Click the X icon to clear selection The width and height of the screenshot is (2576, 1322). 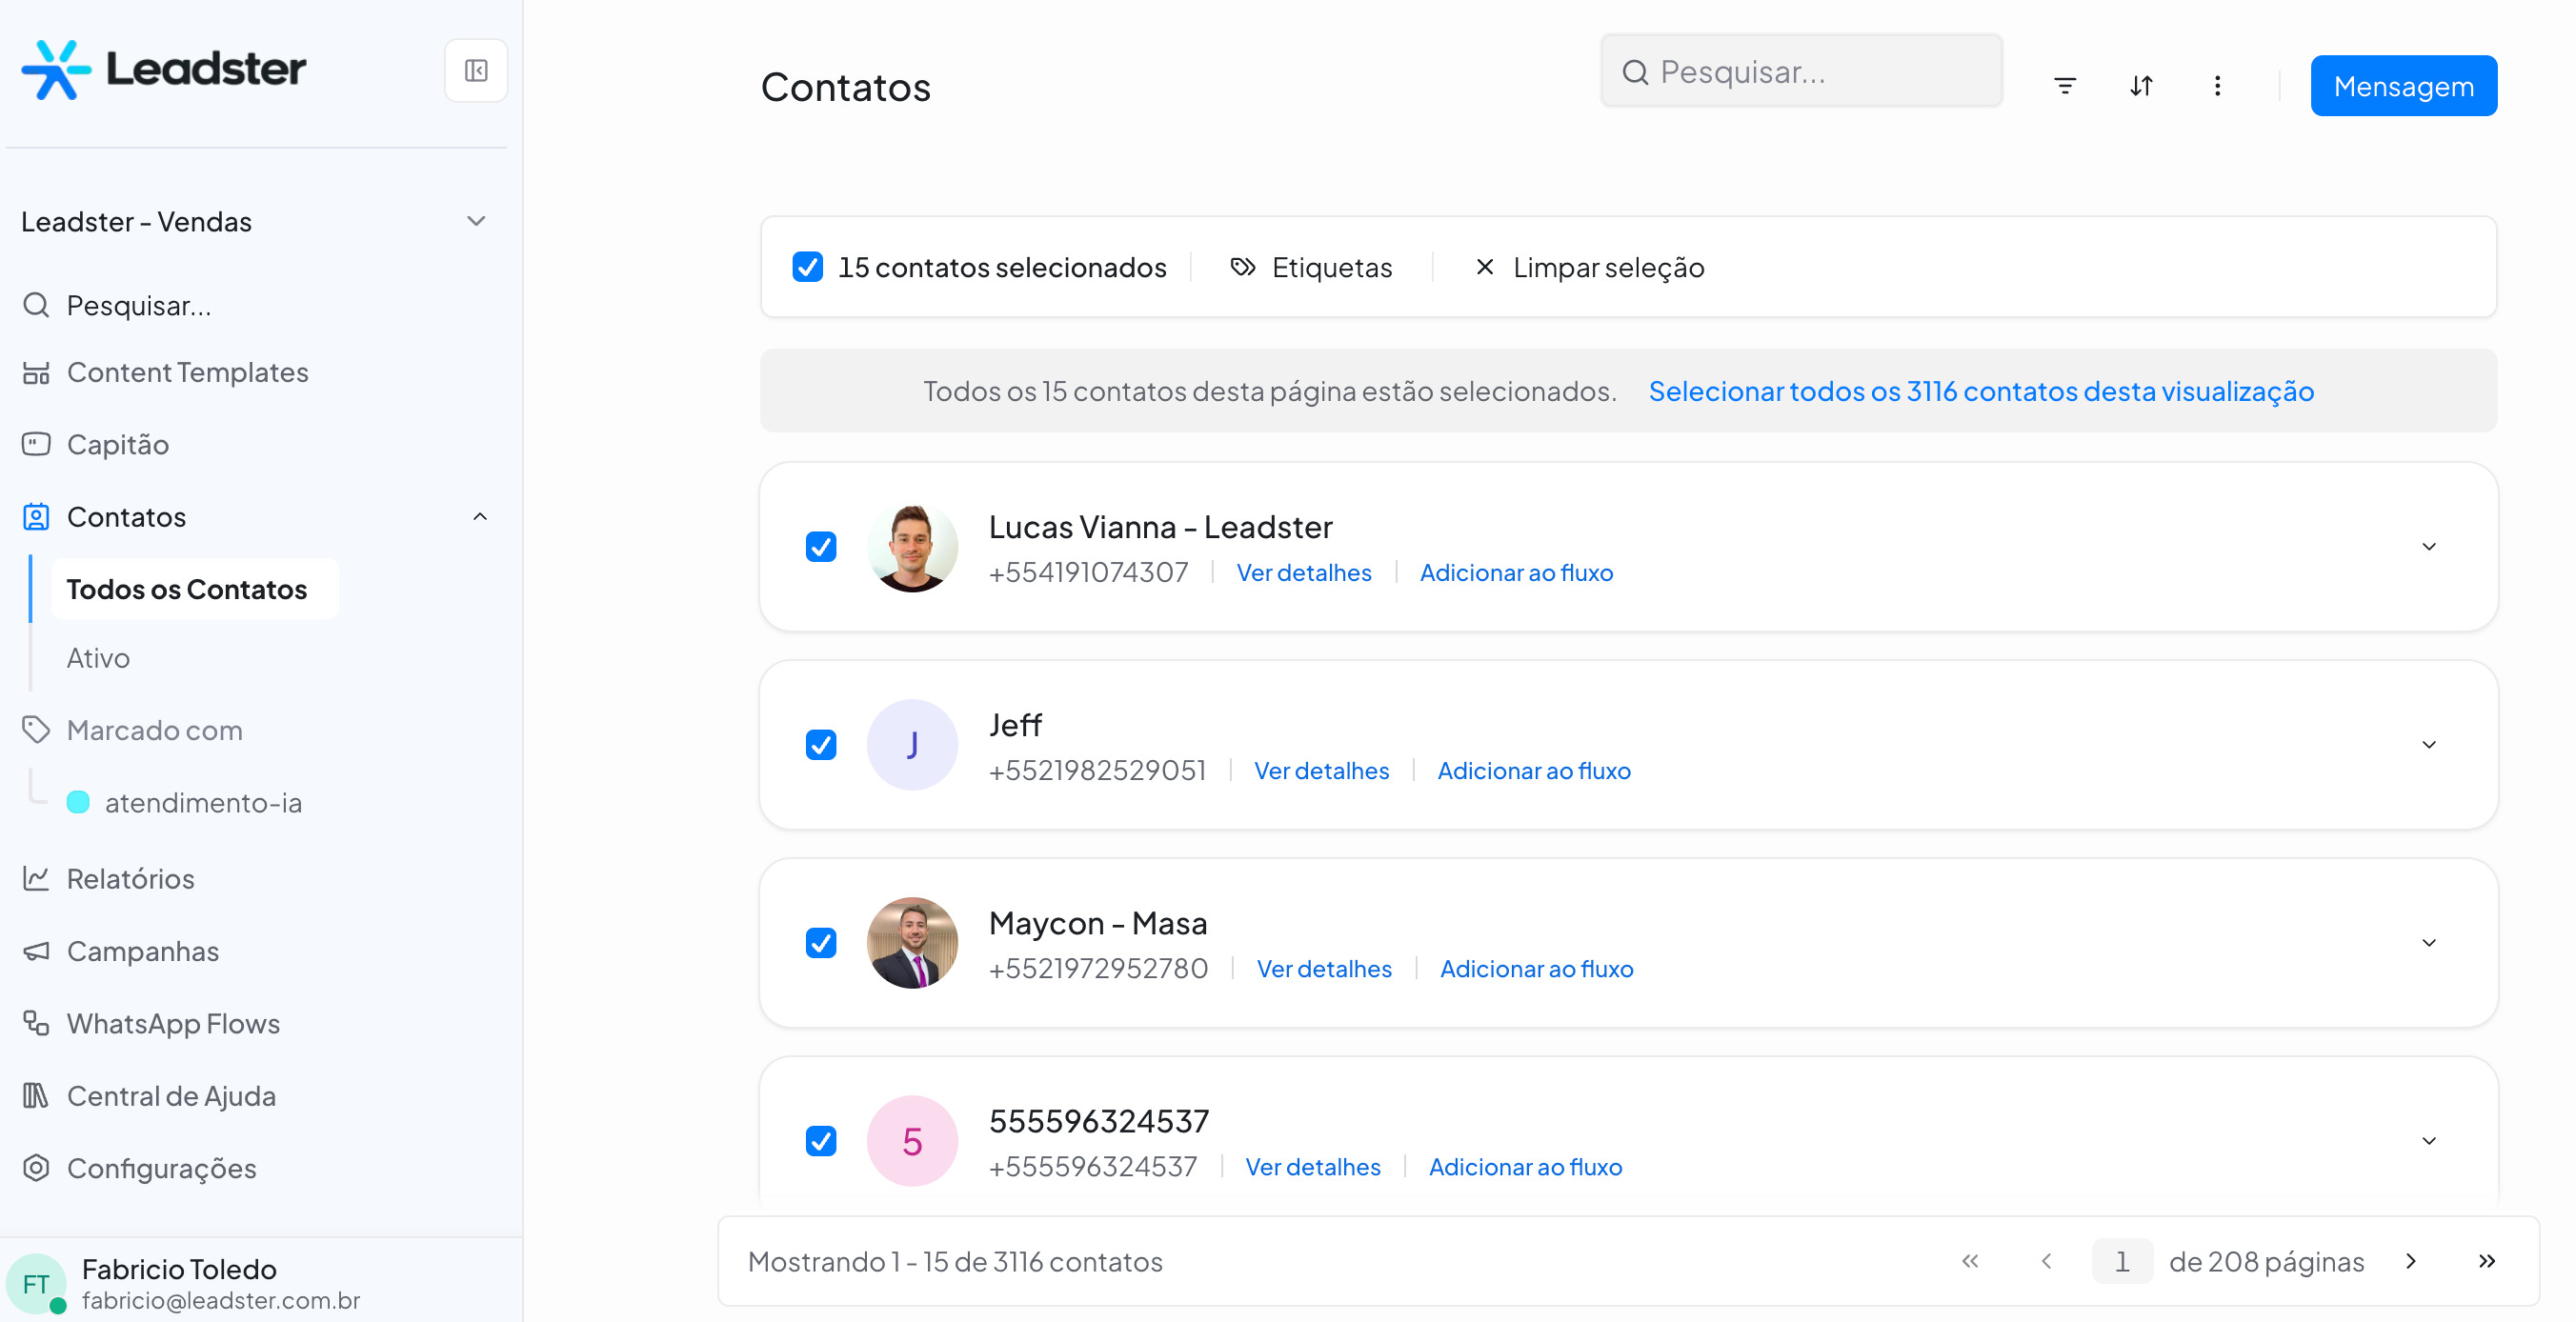pyautogui.click(x=1484, y=267)
